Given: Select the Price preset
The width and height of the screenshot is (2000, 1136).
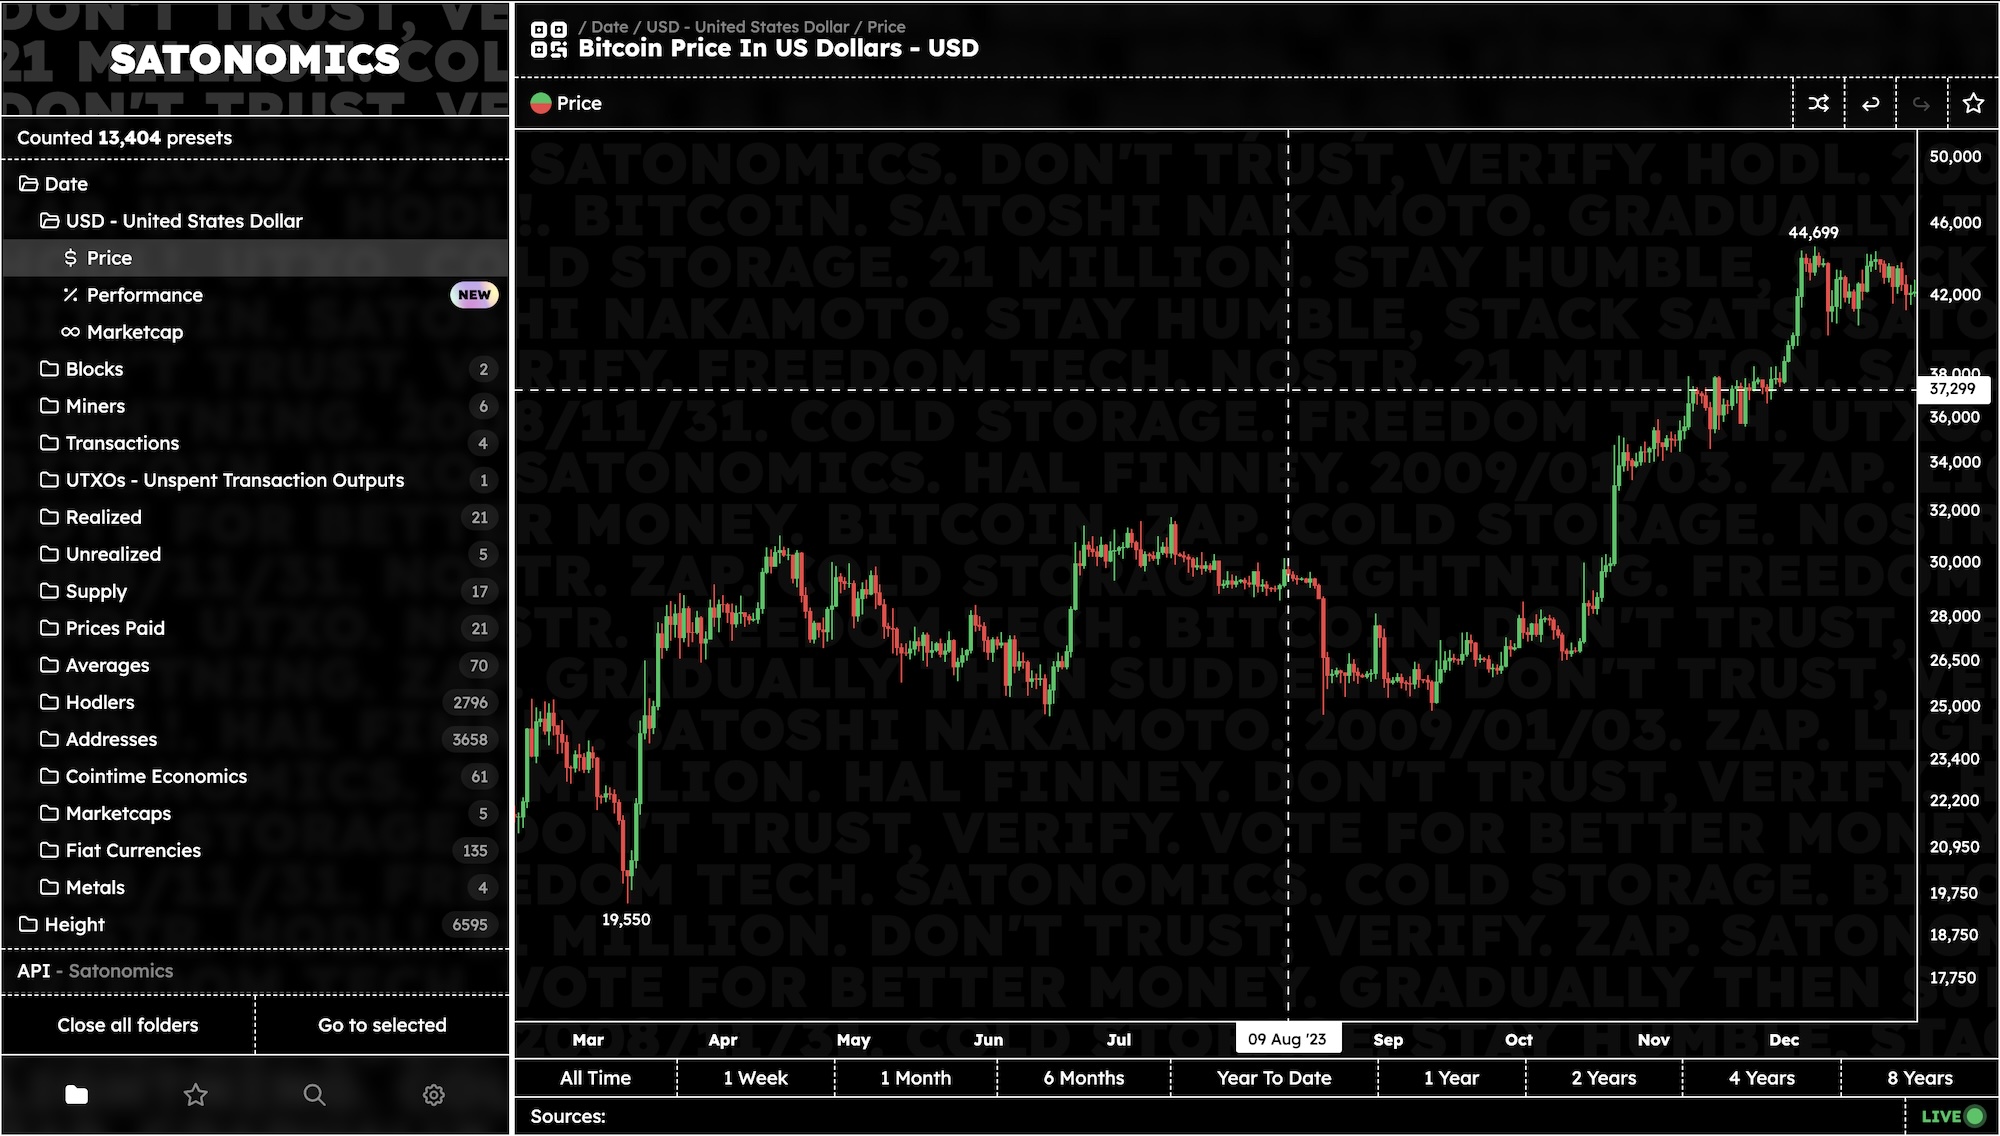Looking at the screenshot, I should [x=255, y=258].
